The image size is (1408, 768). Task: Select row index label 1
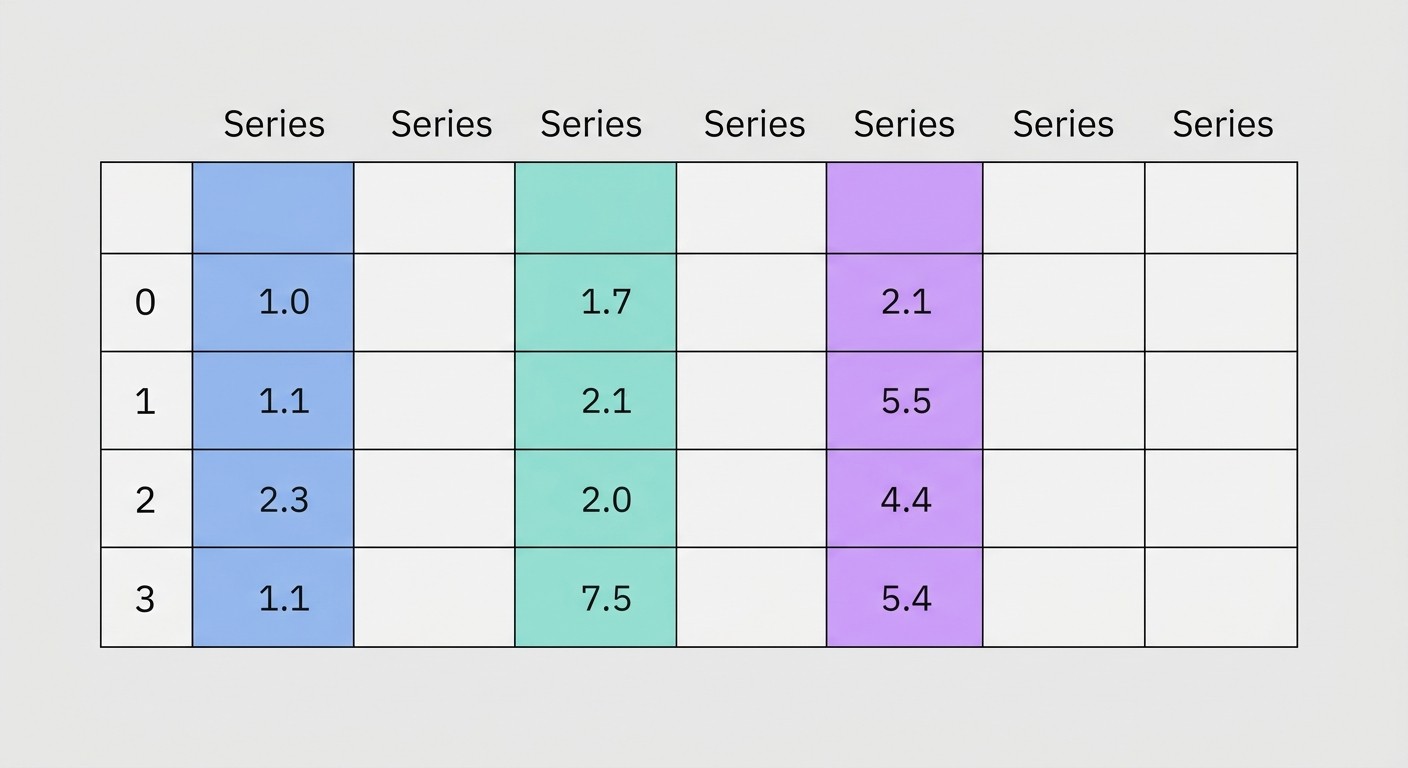click(146, 401)
